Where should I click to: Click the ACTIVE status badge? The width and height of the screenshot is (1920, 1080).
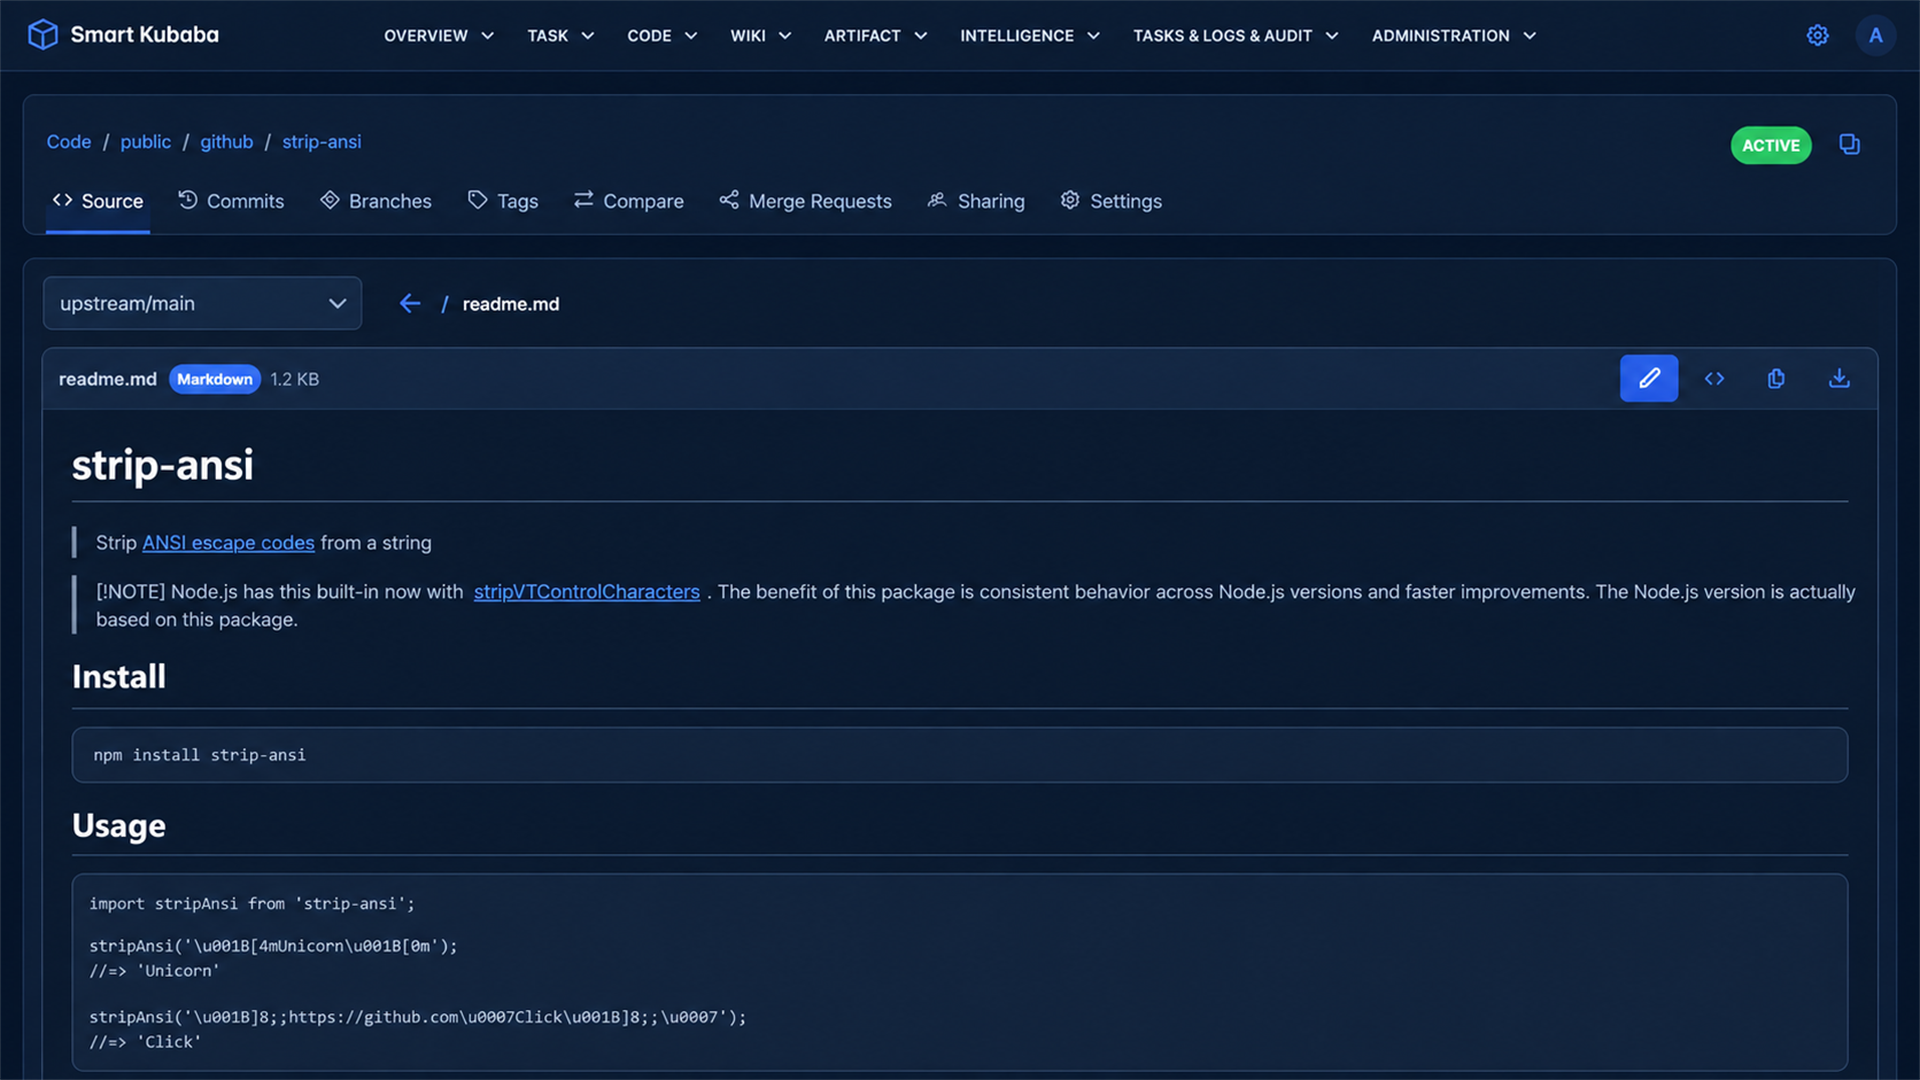click(1771, 145)
